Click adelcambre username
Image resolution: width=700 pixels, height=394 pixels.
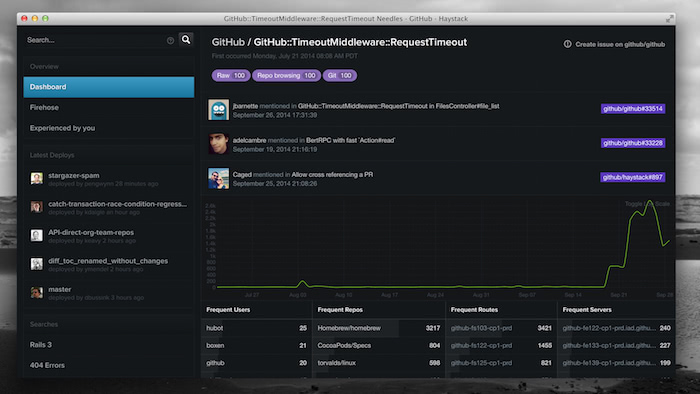[249, 140]
